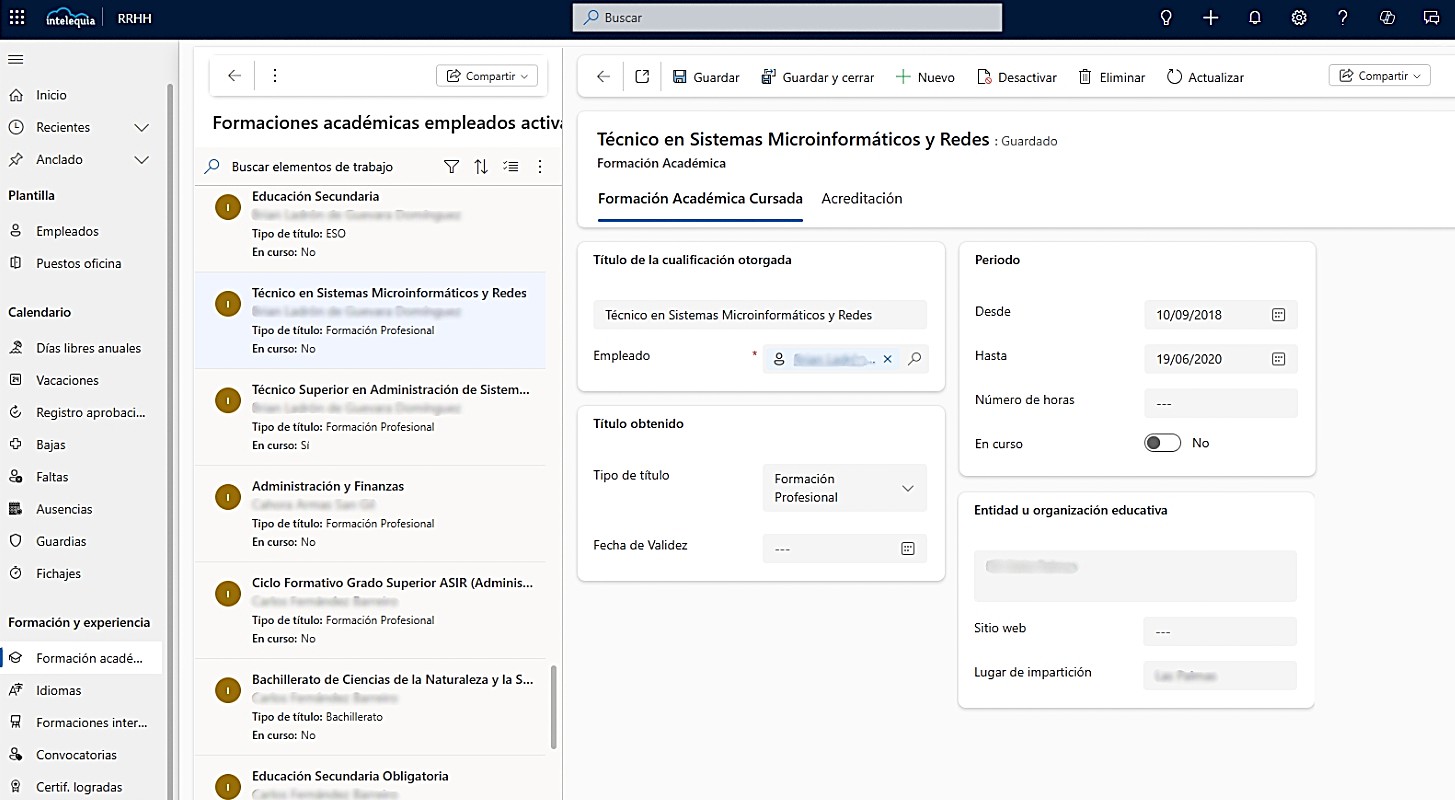Open the Tipo de título dropdown
The width and height of the screenshot is (1455, 800).
907,488
